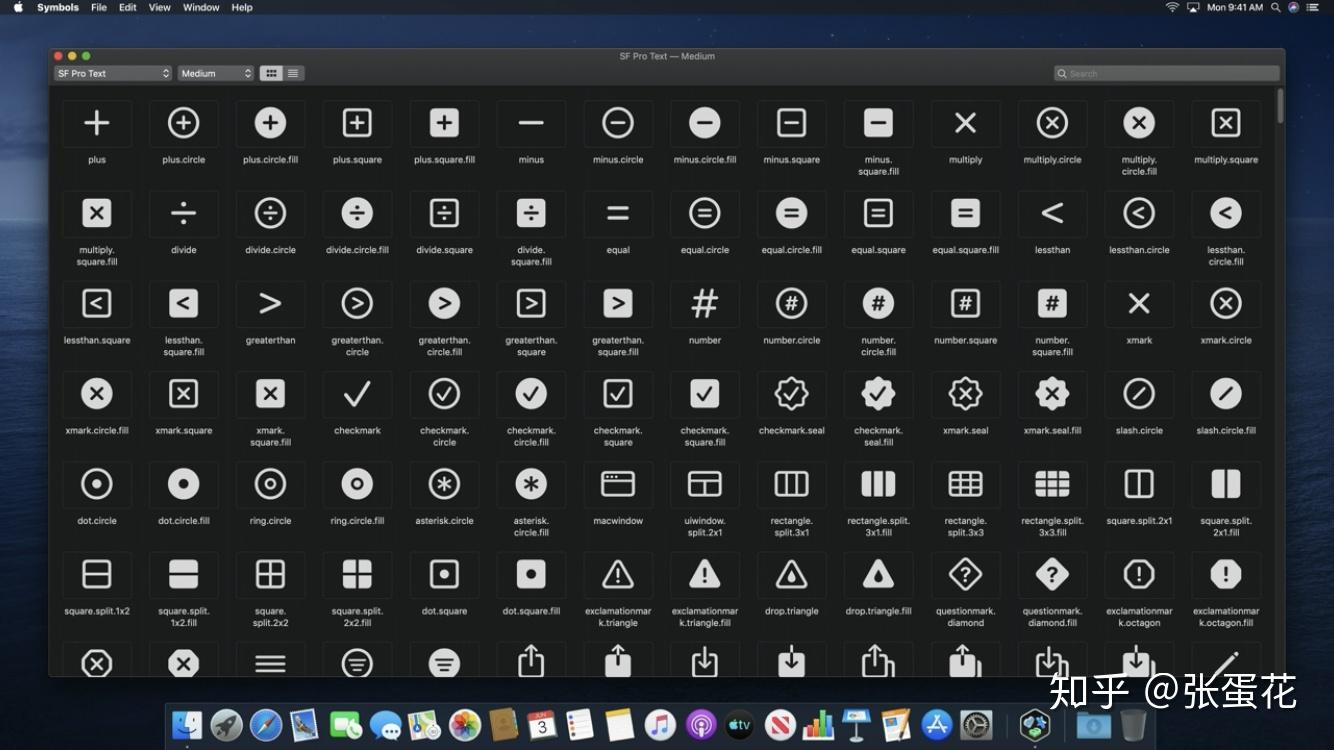Image resolution: width=1334 pixels, height=750 pixels.
Task: Select the dot.square.fill symbol
Action: [x=531, y=574]
